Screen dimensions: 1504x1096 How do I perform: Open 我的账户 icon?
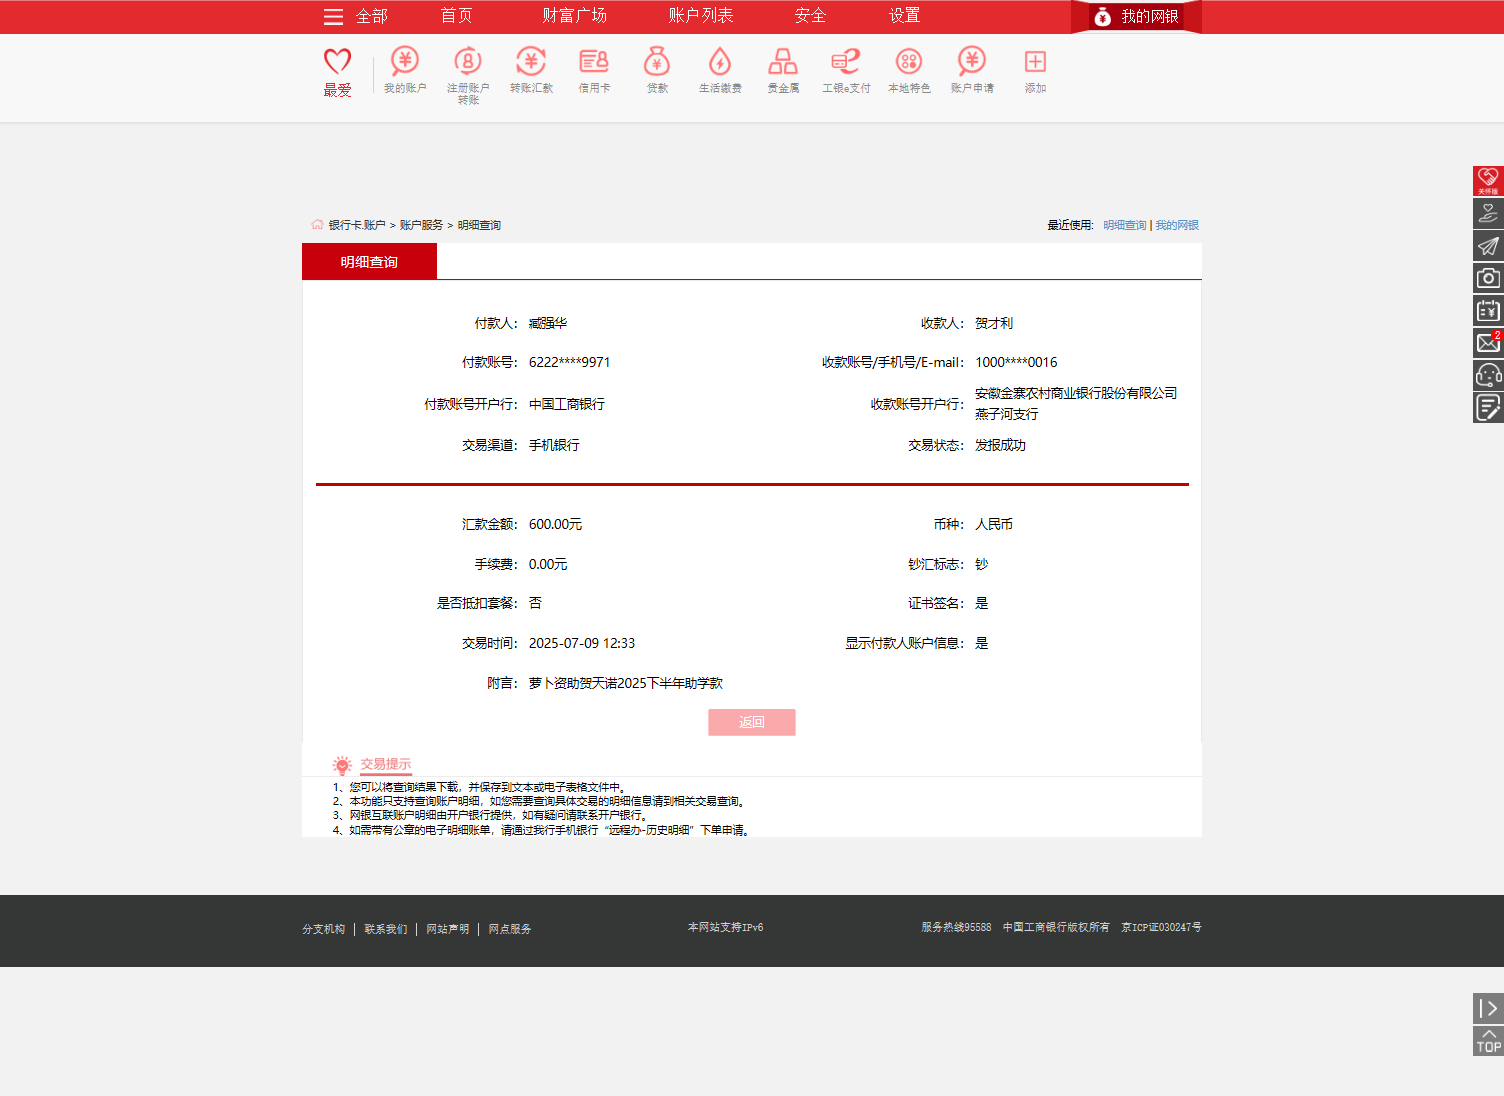405,61
